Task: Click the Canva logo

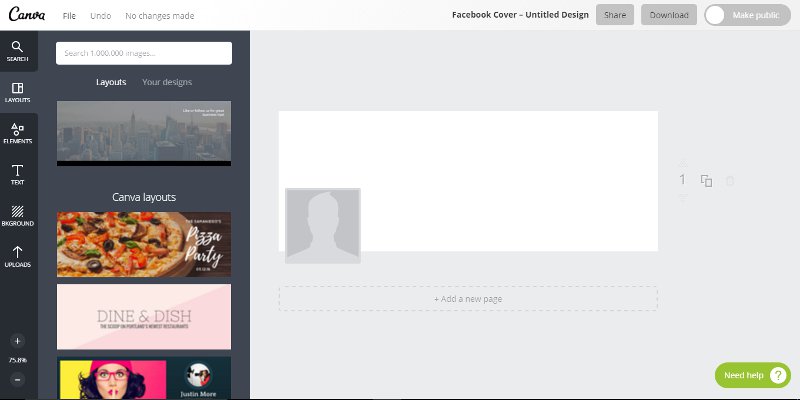Action: (26, 15)
